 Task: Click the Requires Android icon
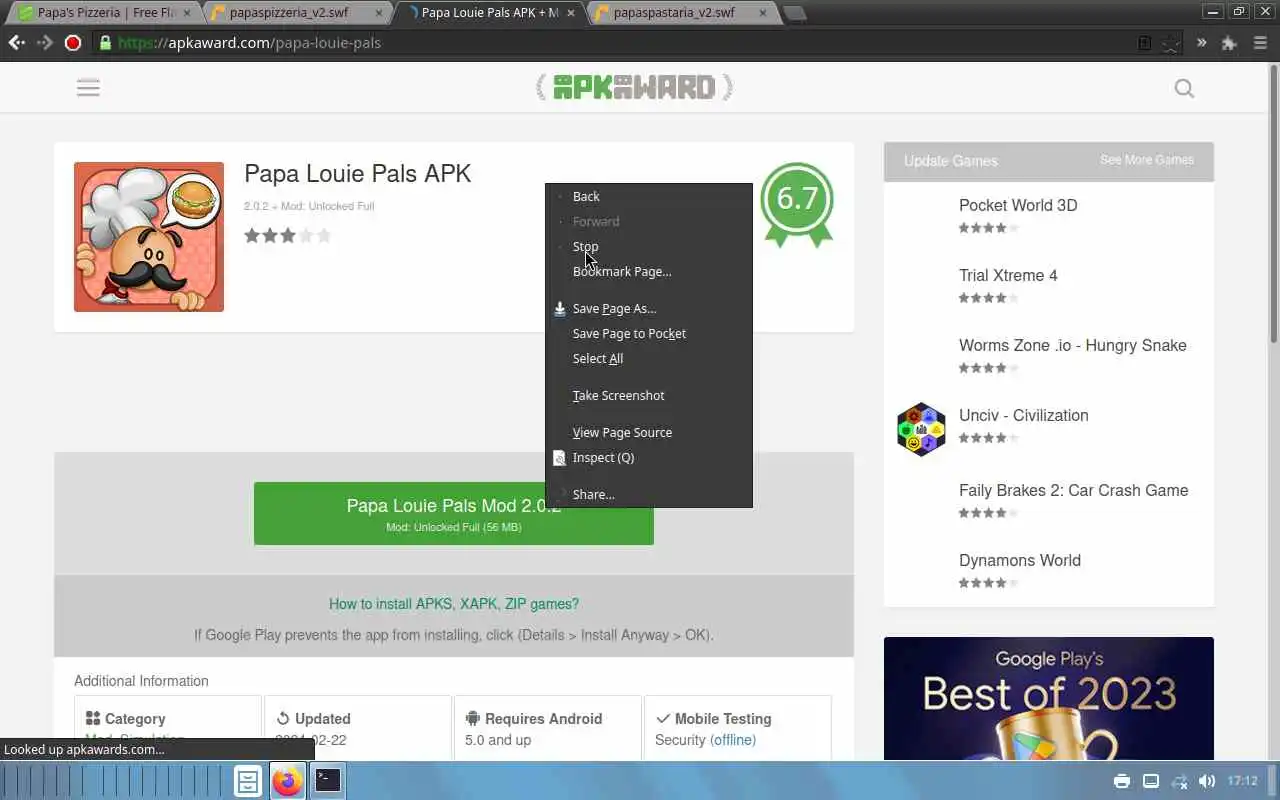click(473, 718)
